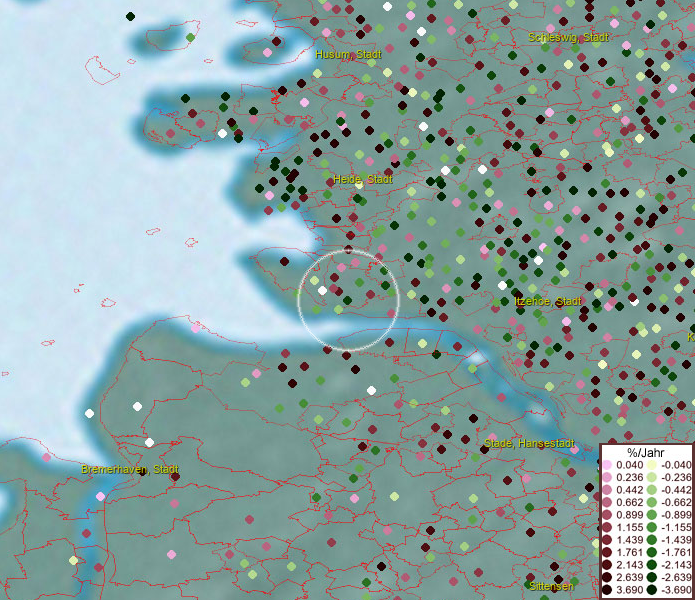Screen dimensions: 695x600
Task: Select the legend swatch for 0.442
Action: 607,490
